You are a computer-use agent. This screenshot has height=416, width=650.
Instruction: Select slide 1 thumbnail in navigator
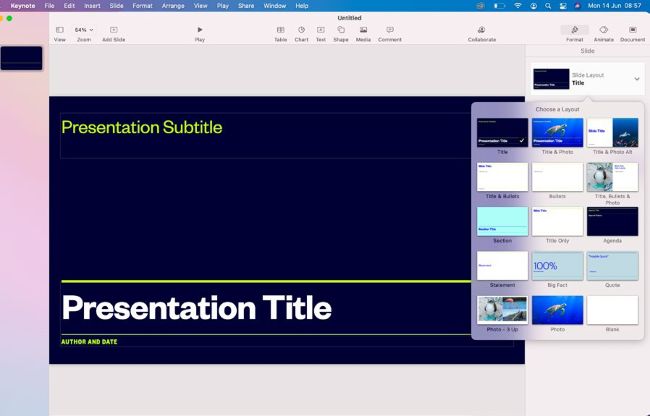pyautogui.click(x=21, y=58)
